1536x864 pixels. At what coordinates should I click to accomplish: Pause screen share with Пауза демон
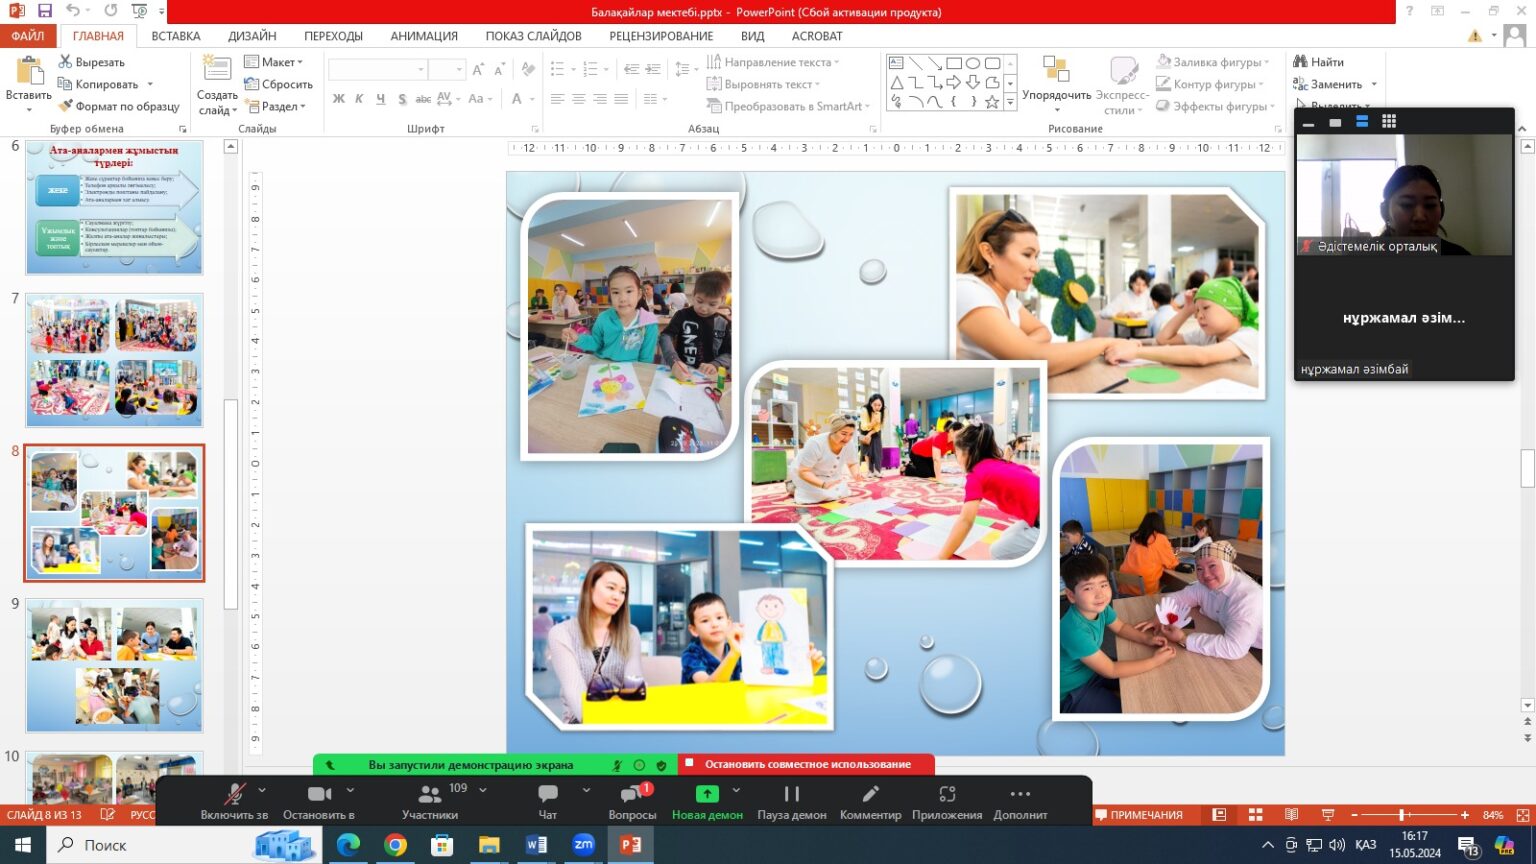tap(791, 794)
